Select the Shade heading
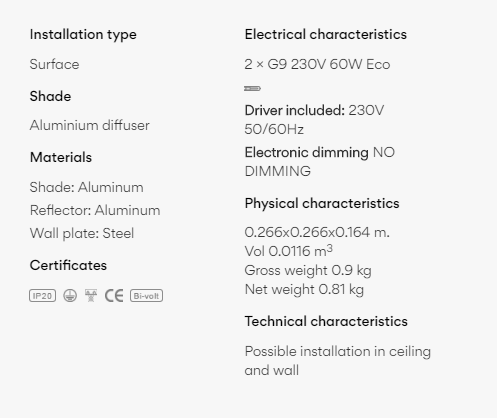Viewport: 497px width, 418px height. click(x=50, y=96)
